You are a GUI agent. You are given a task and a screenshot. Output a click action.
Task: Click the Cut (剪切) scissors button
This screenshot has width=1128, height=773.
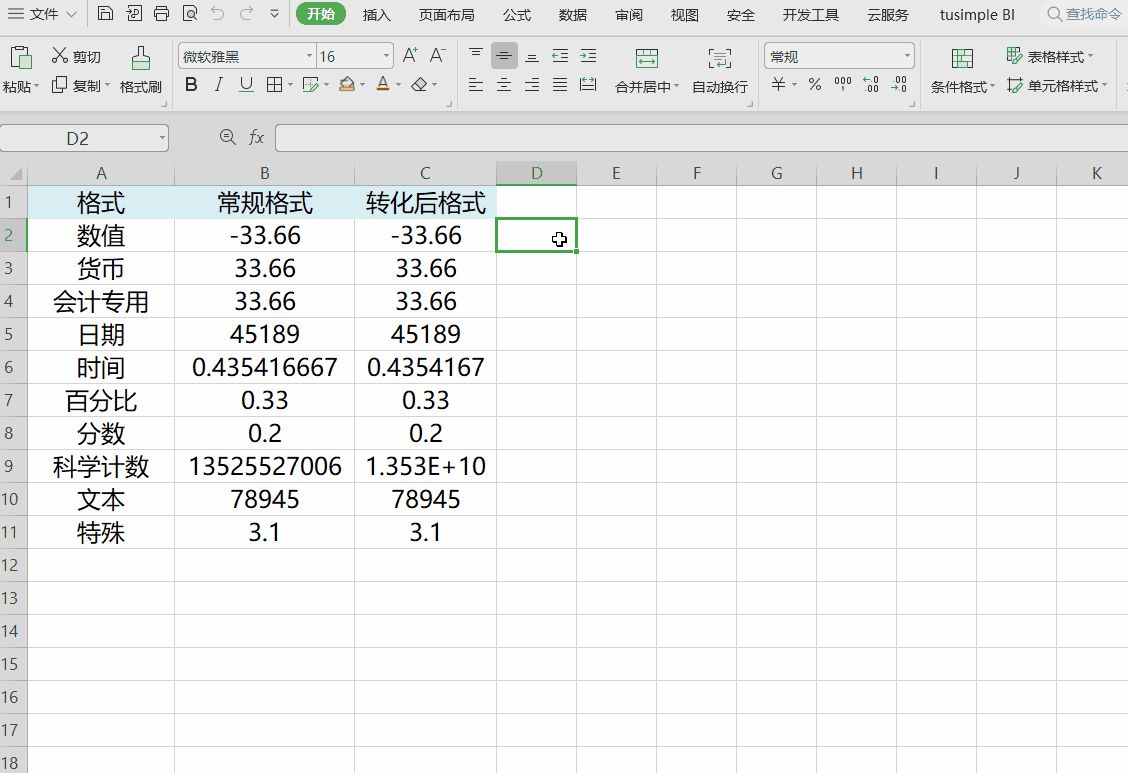76,57
